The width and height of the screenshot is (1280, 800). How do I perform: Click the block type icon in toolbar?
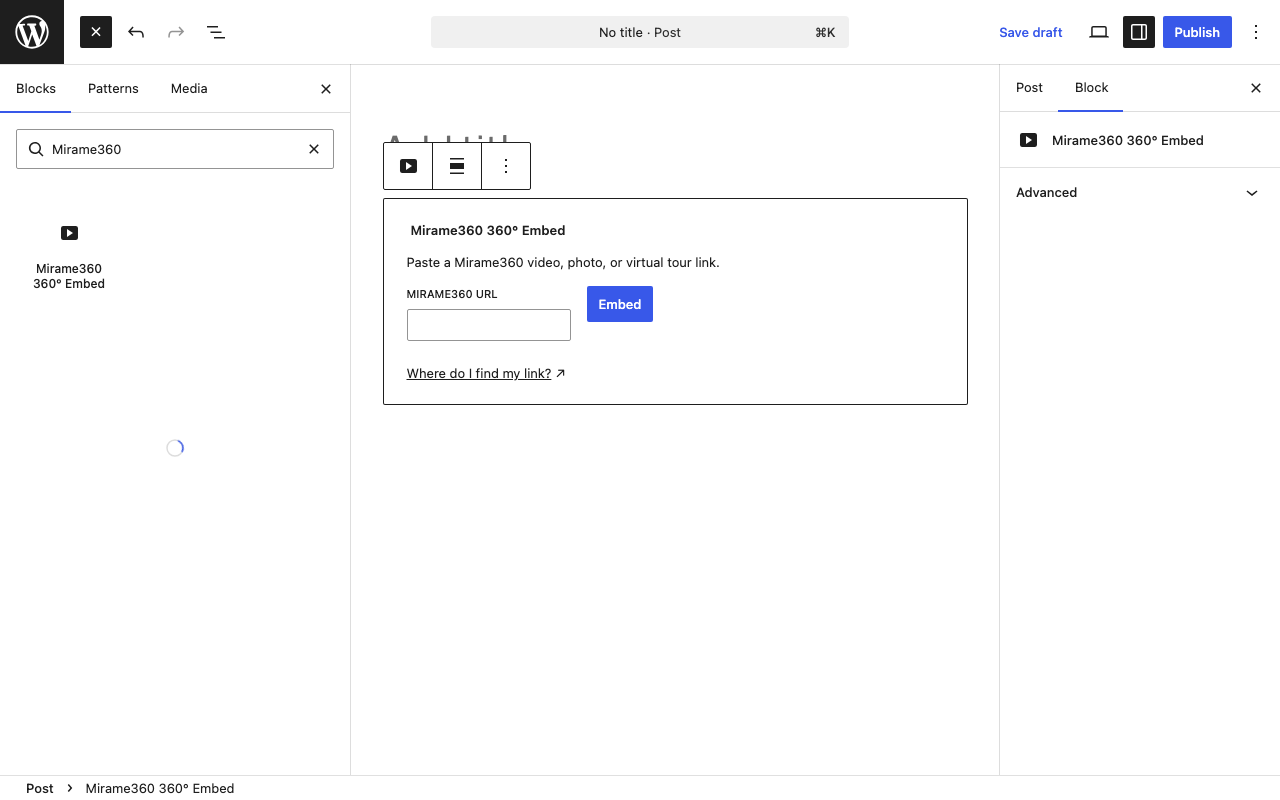[408, 166]
